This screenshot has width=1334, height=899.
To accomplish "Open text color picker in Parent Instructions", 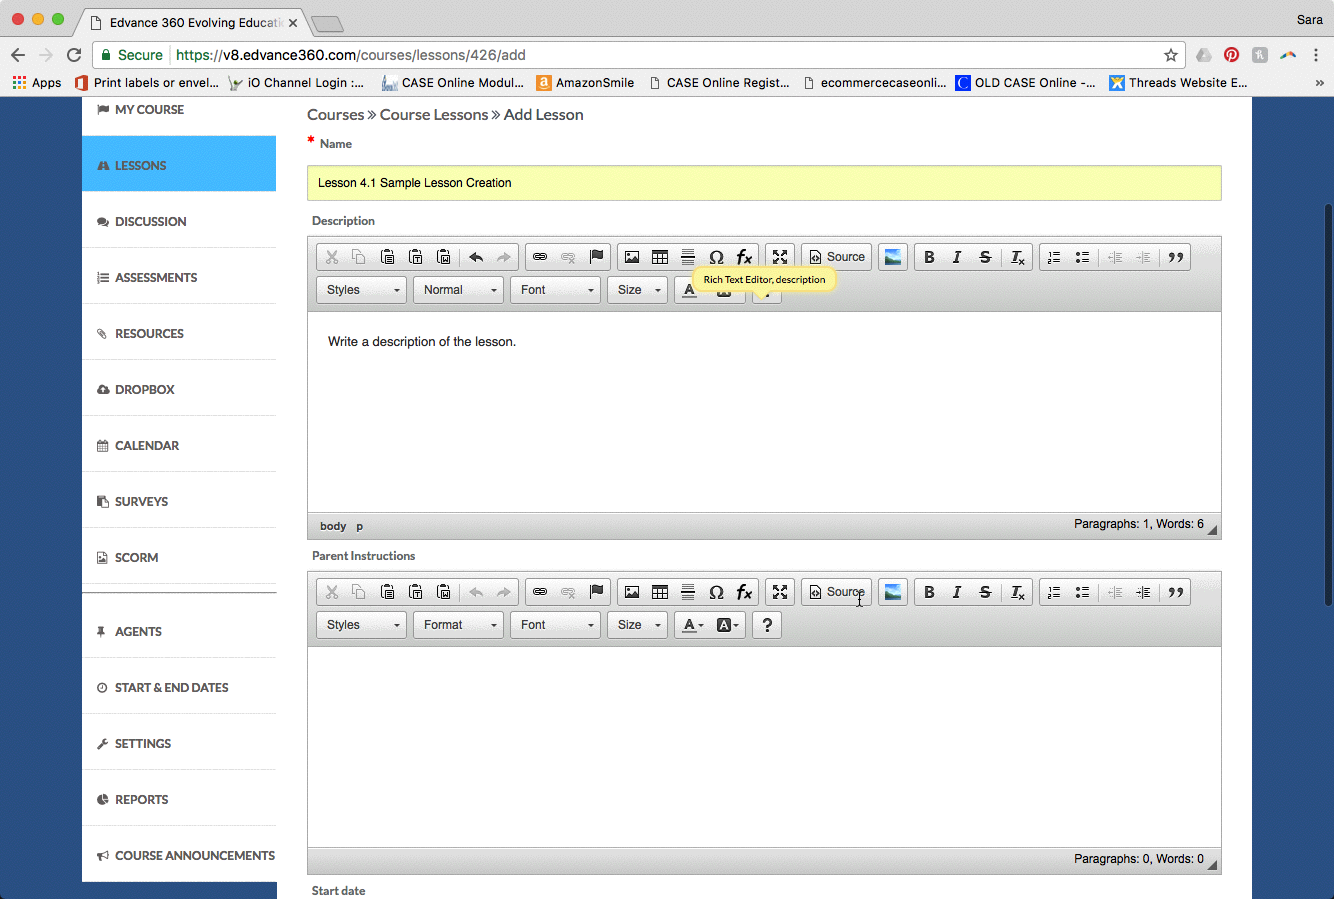I will pos(693,625).
